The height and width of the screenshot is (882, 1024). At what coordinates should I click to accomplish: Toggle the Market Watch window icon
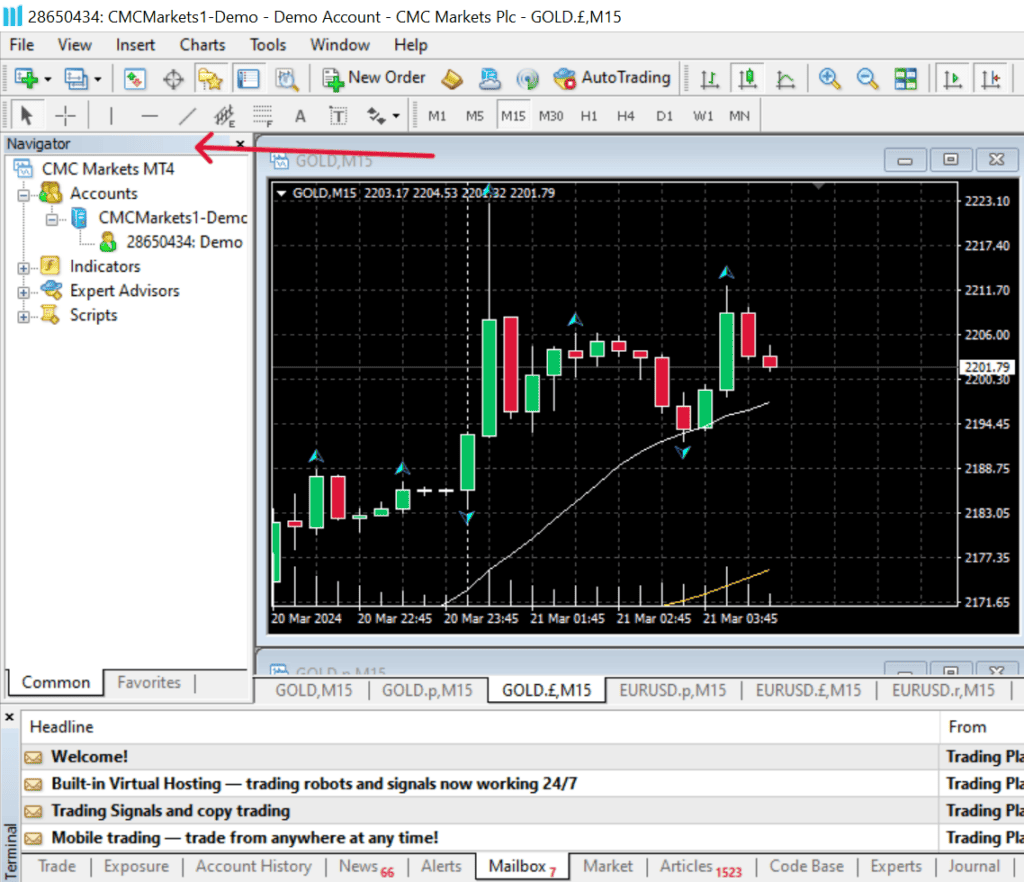point(135,80)
